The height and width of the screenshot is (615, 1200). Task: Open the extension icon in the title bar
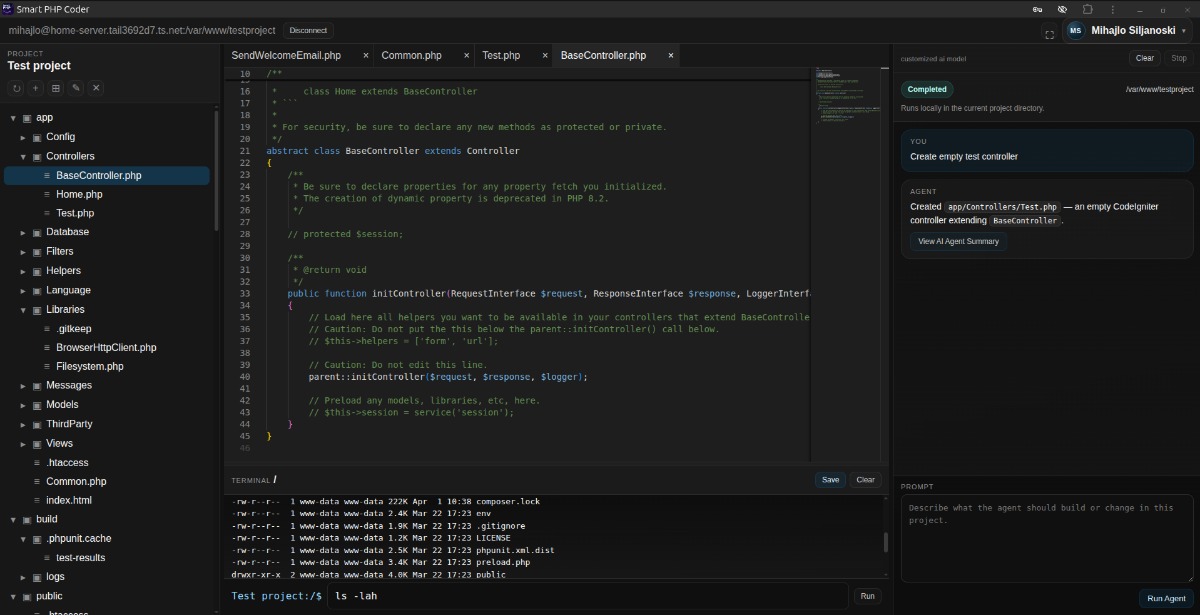(x=1088, y=9)
